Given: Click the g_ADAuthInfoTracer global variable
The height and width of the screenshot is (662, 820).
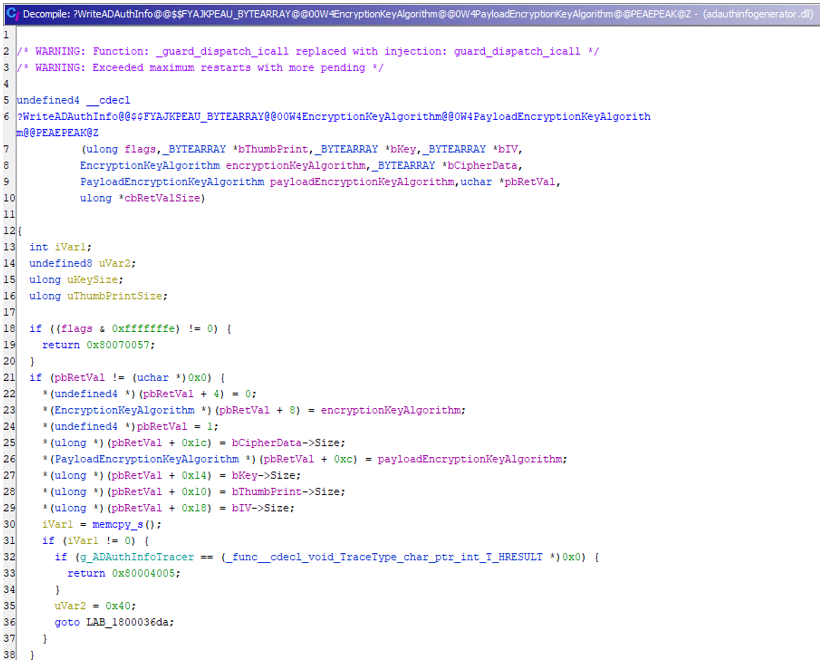Looking at the screenshot, I should coord(136,557).
